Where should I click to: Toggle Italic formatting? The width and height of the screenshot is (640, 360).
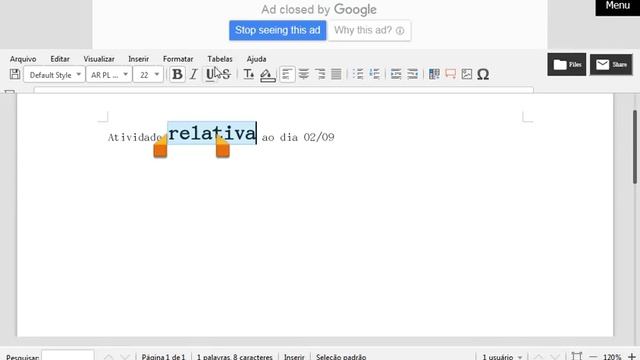pyautogui.click(x=194, y=74)
